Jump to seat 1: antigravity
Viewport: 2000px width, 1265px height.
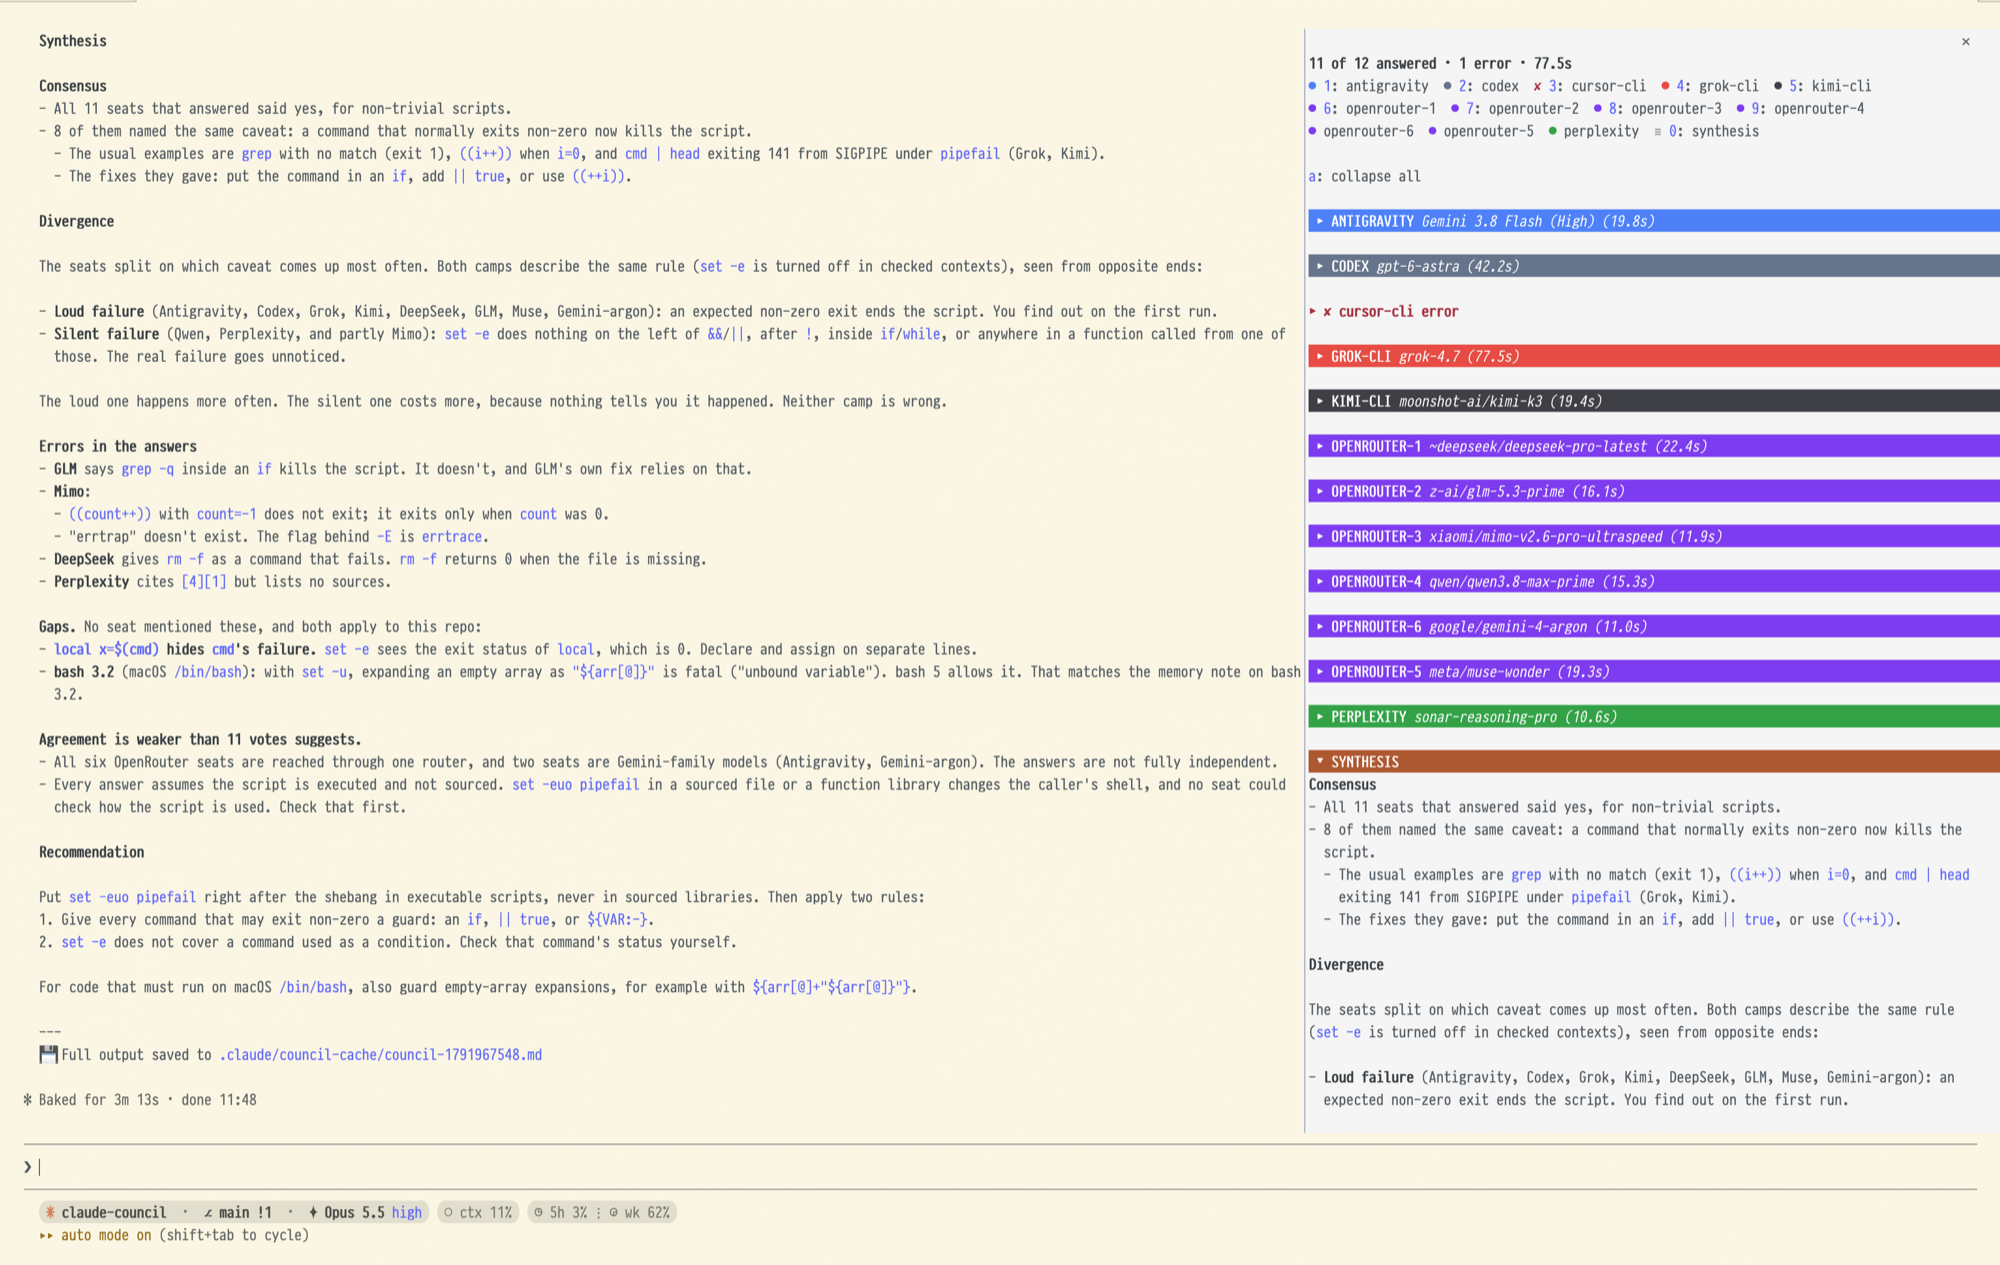tap(1368, 86)
